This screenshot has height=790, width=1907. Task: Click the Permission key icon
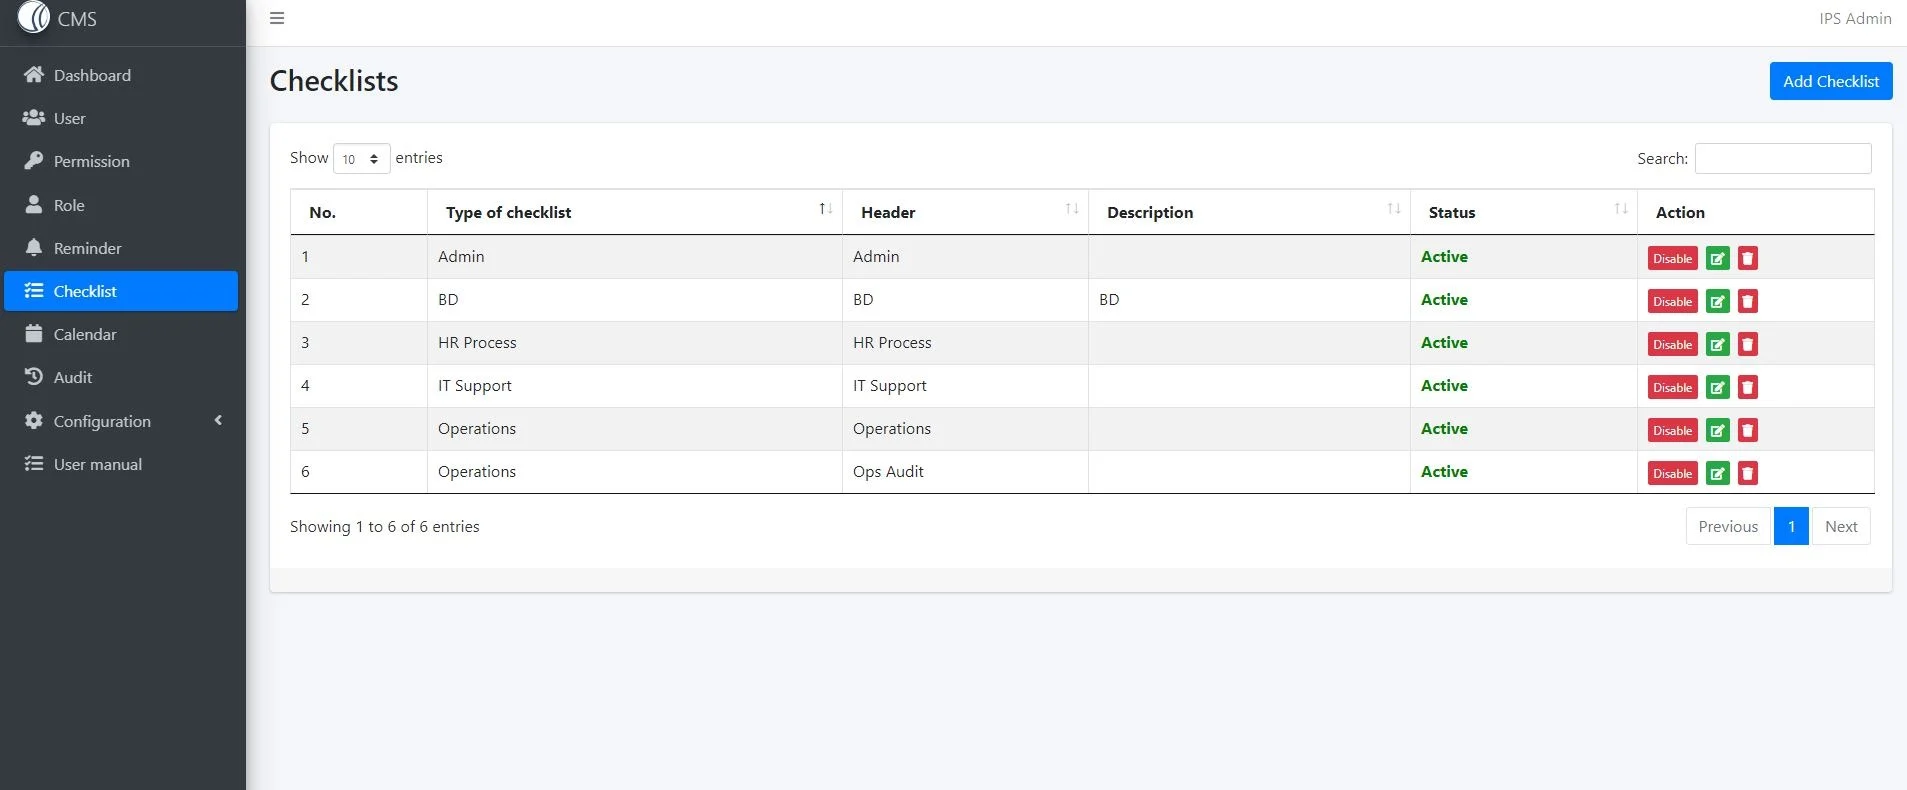(x=34, y=161)
